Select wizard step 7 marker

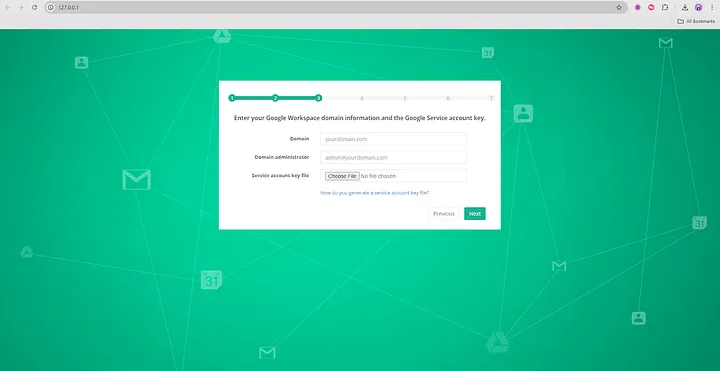pos(491,98)
